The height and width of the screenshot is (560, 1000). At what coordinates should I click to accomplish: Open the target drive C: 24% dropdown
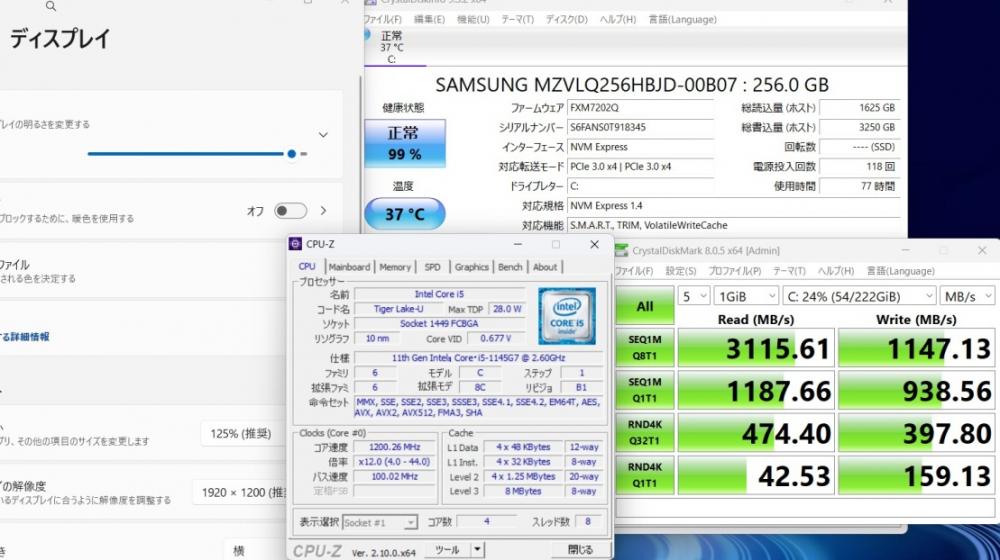point(860,296)
